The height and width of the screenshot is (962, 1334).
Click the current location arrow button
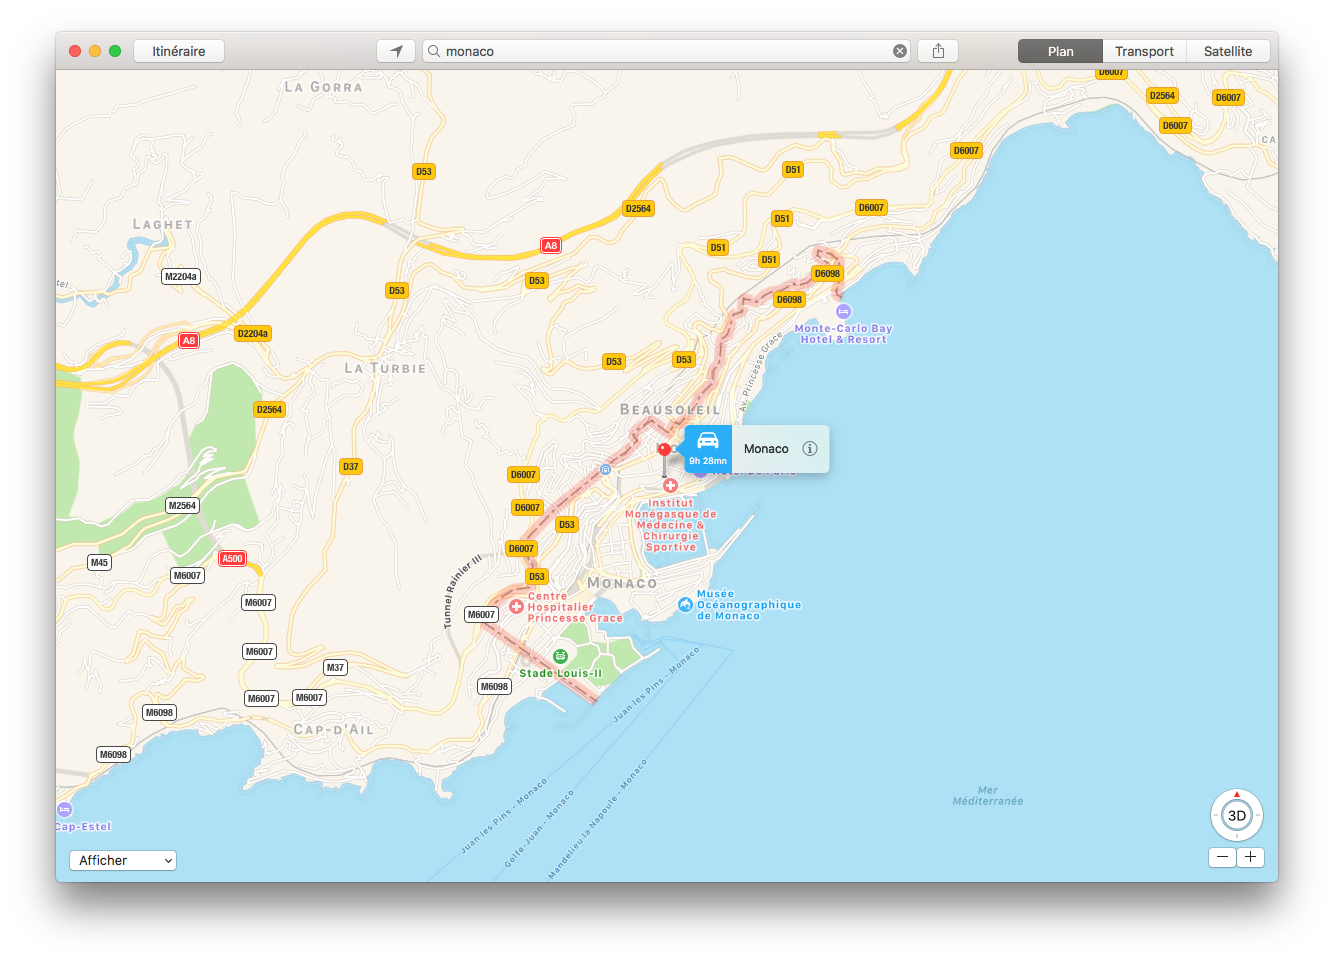(x=396, y=51)
